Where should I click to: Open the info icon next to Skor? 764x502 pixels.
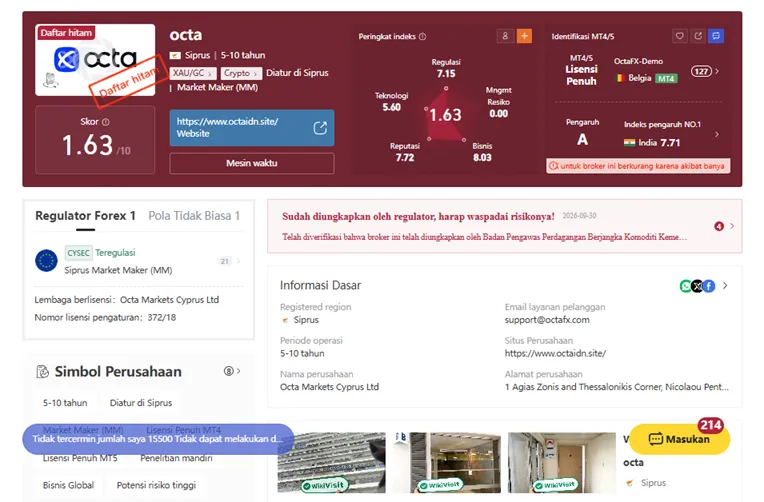click(106, 122)
